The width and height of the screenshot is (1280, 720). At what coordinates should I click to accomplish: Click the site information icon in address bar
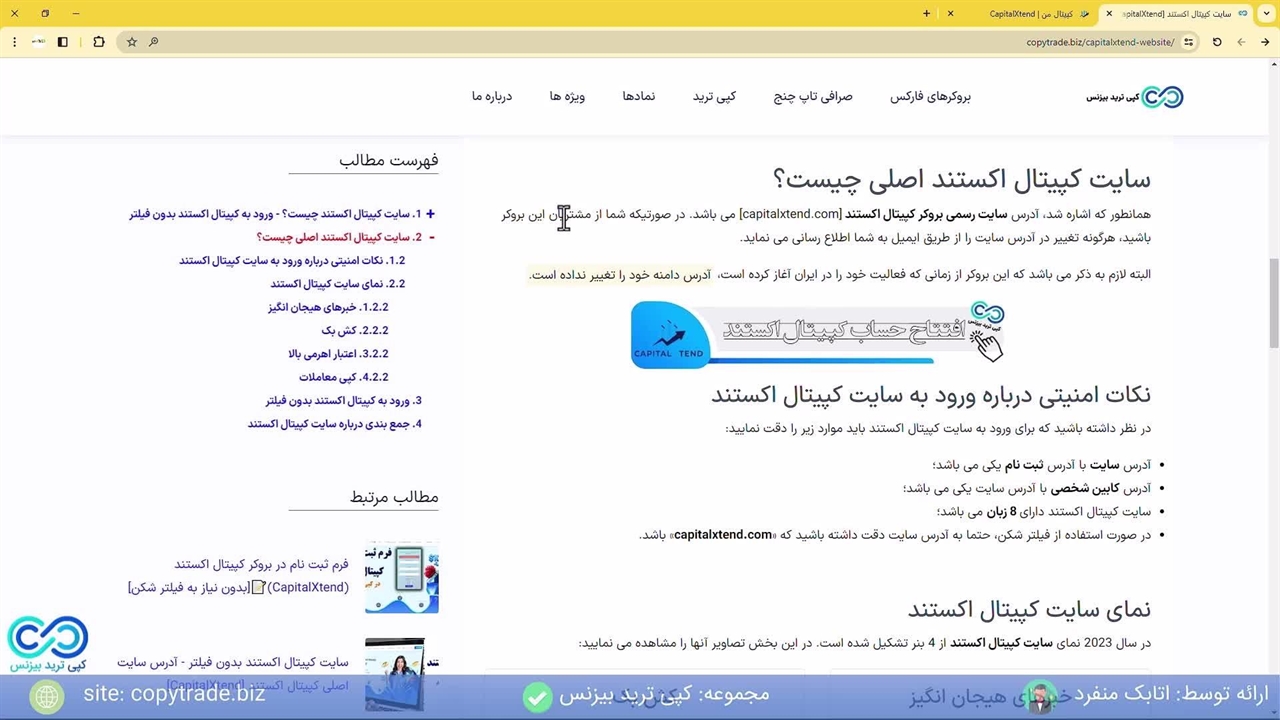click(1188, 42)
